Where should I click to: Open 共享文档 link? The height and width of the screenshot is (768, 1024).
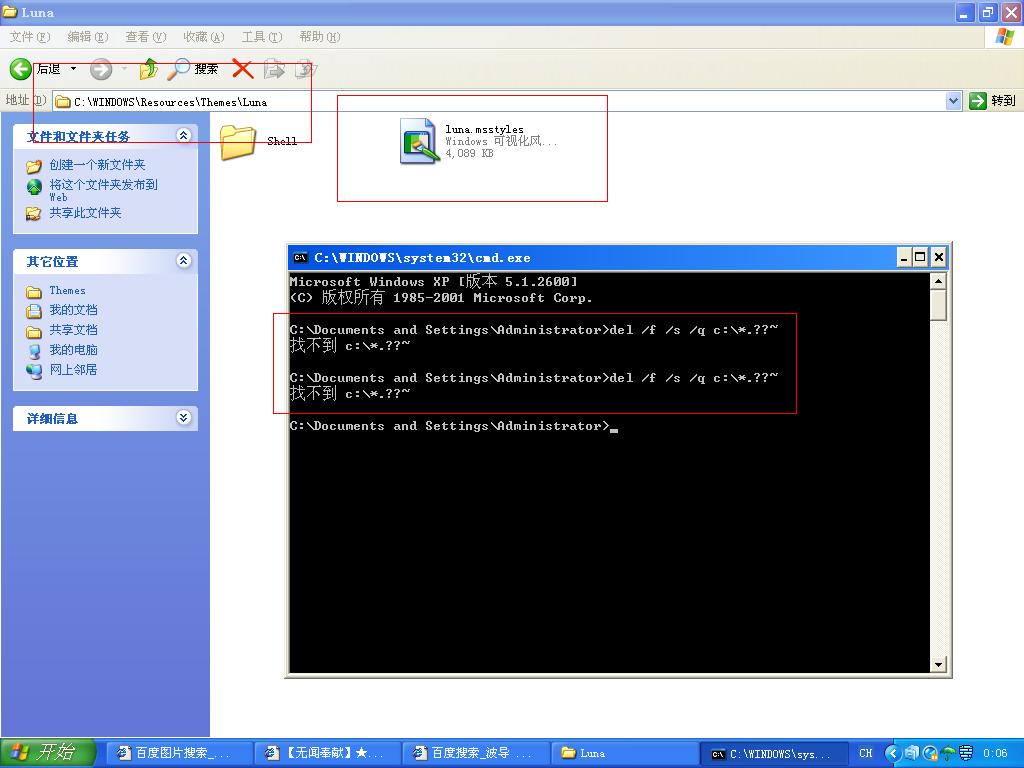click(x=73, y=330)
